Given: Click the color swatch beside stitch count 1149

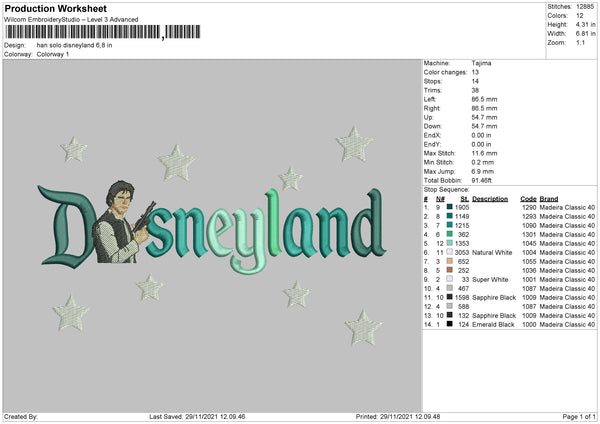Looking at the screenshot, I should (450, 216).
